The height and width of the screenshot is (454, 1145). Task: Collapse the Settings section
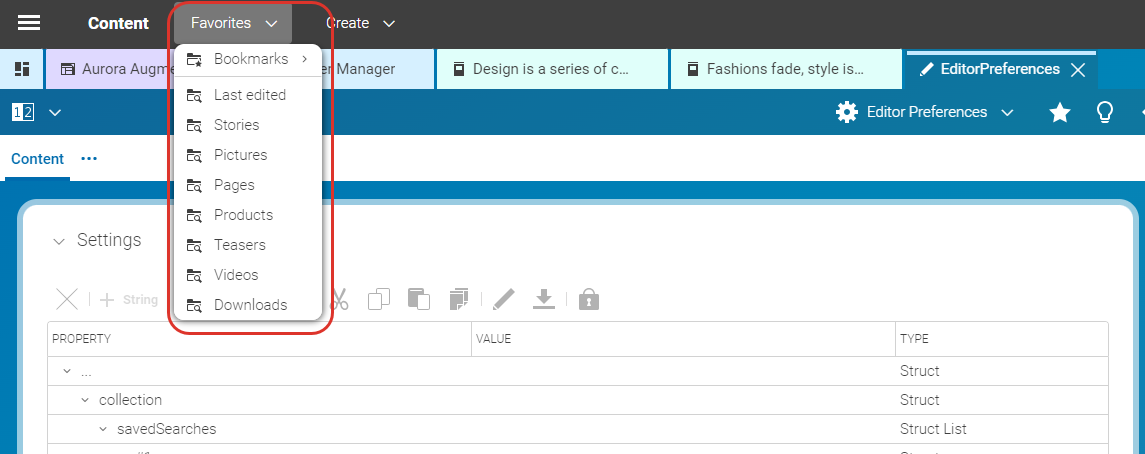[59, 241]
